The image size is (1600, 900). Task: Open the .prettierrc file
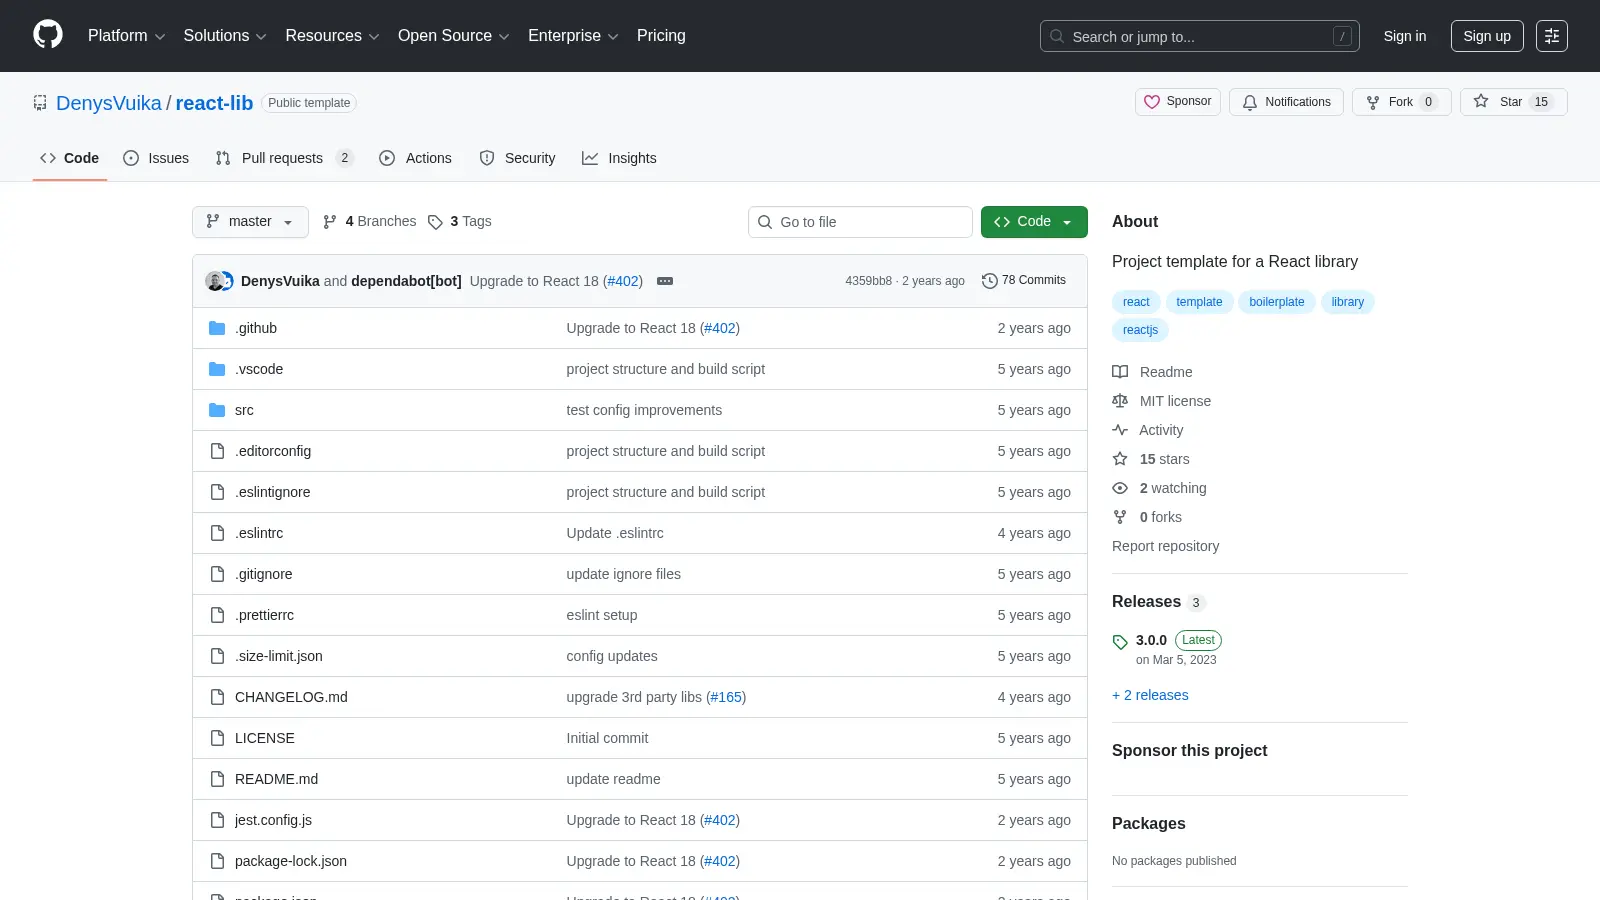pyautogui.click(x=264, y=615)
